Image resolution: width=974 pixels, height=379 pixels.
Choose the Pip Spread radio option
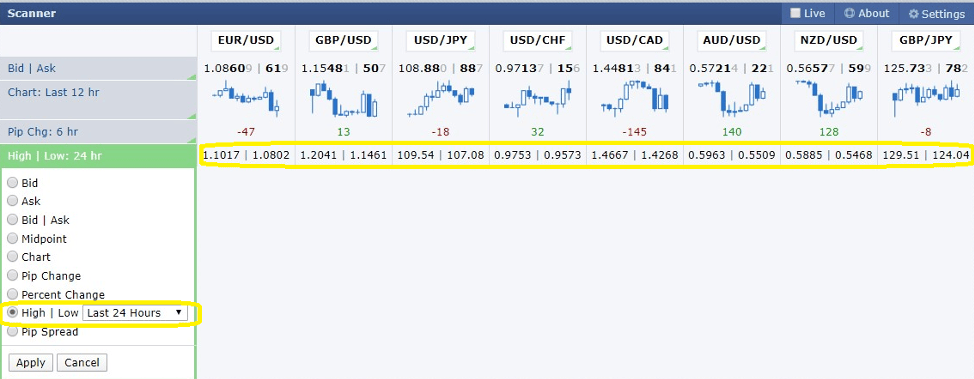pyautogui.click(x=12, y=331)
